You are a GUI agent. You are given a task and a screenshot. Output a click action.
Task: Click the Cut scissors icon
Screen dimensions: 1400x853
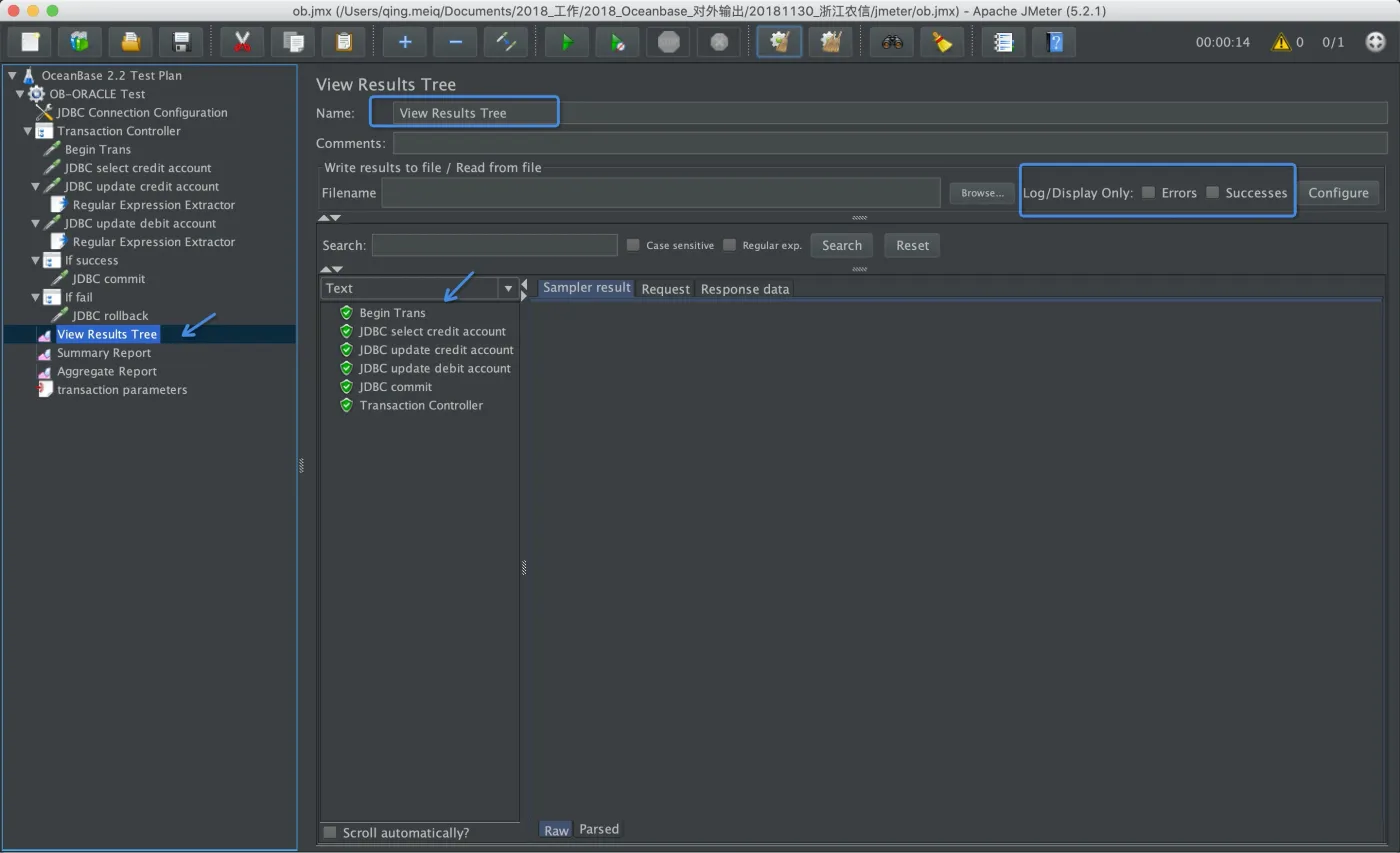pyautogui.click(x=242, y=42)
